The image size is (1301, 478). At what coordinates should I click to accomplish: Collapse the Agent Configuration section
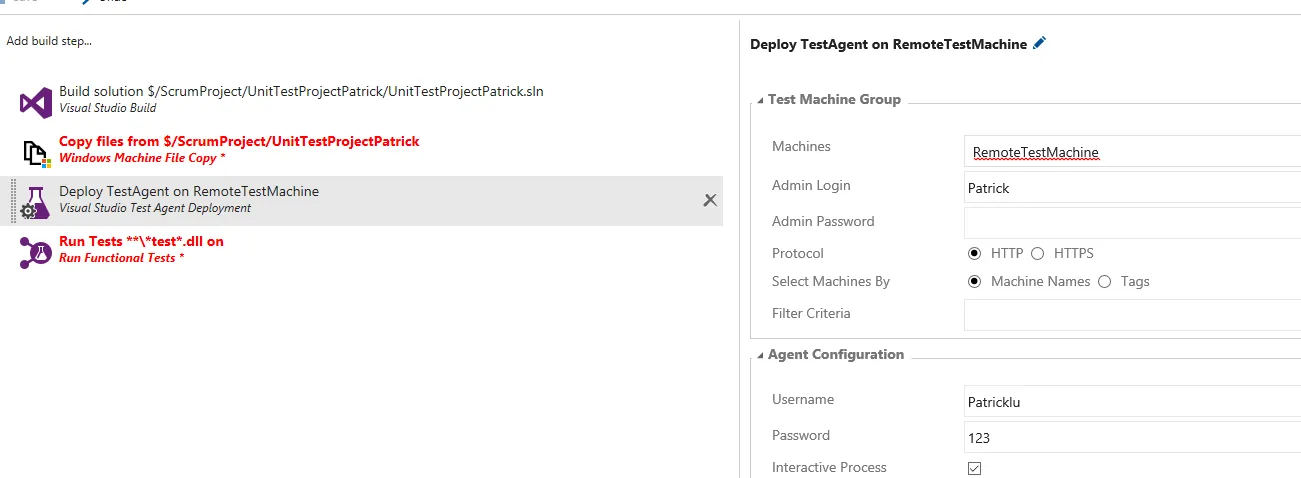tap(760, 354)
